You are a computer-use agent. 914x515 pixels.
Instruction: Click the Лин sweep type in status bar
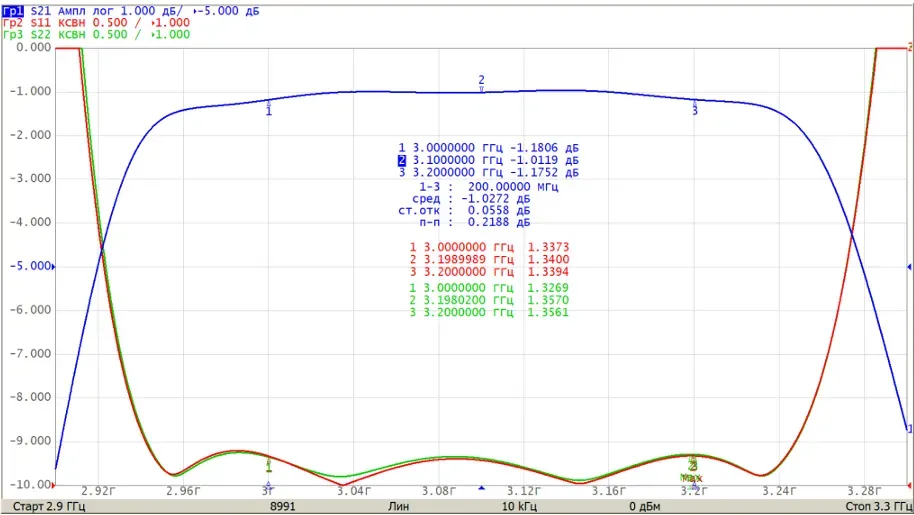point(399,506)
